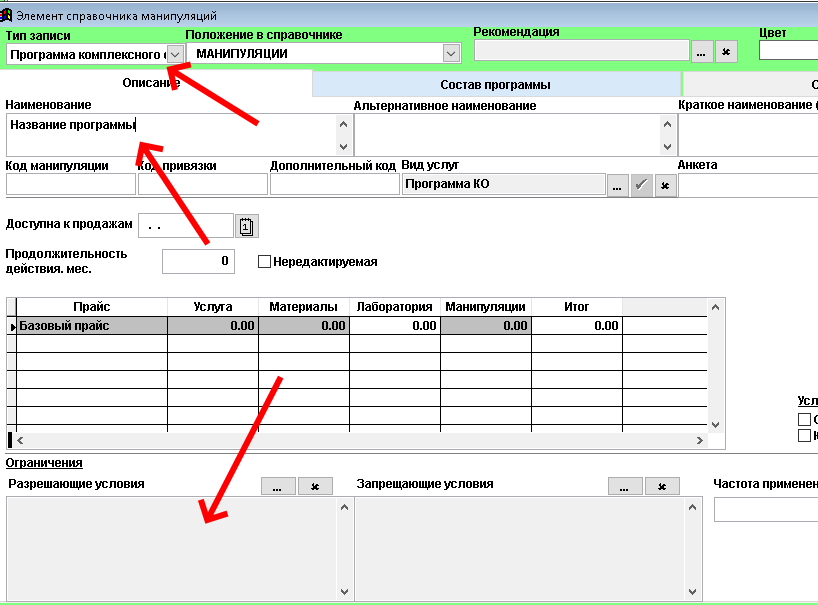Click the checkmark button next to Вид услуг
Screen dimensions: 818x605
coord(642,185)
